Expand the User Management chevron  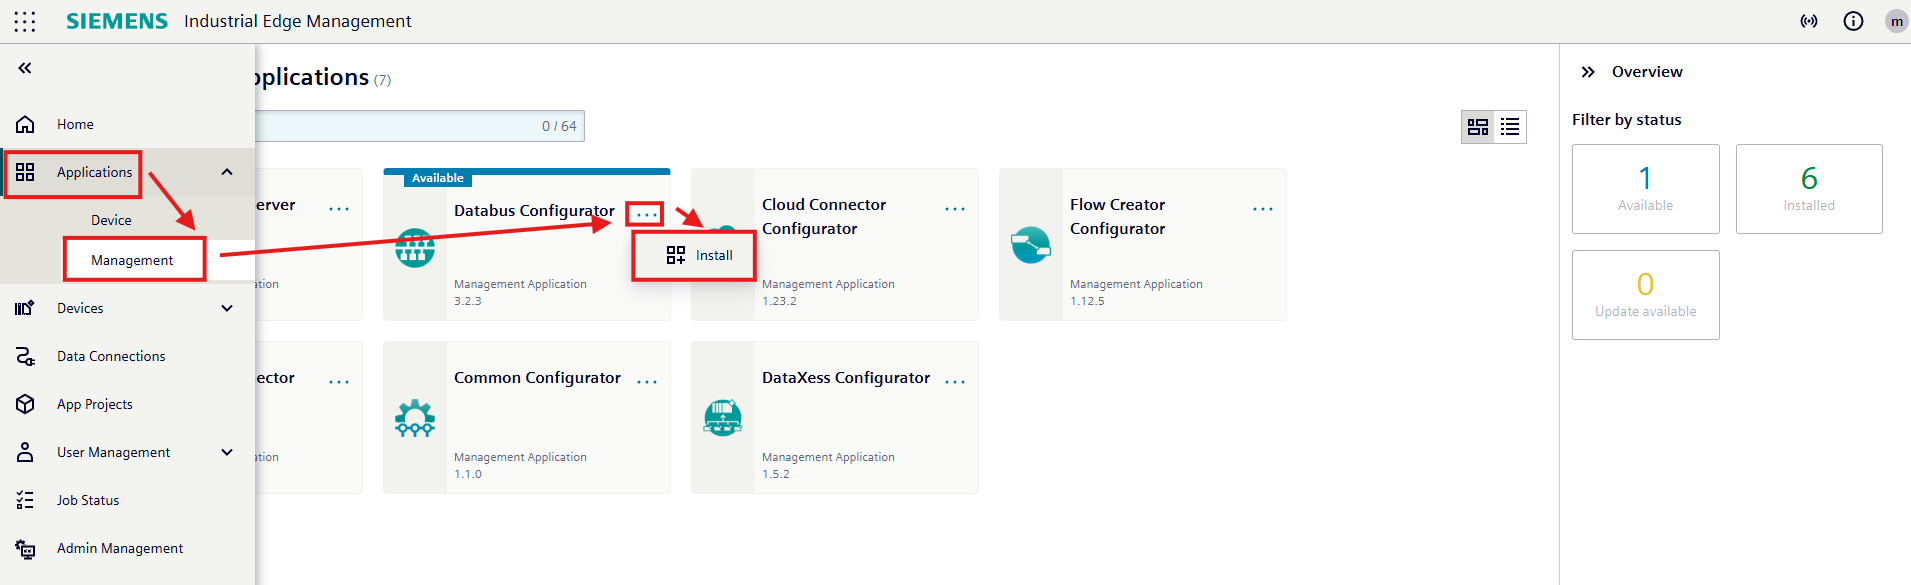tap(227, 452)
